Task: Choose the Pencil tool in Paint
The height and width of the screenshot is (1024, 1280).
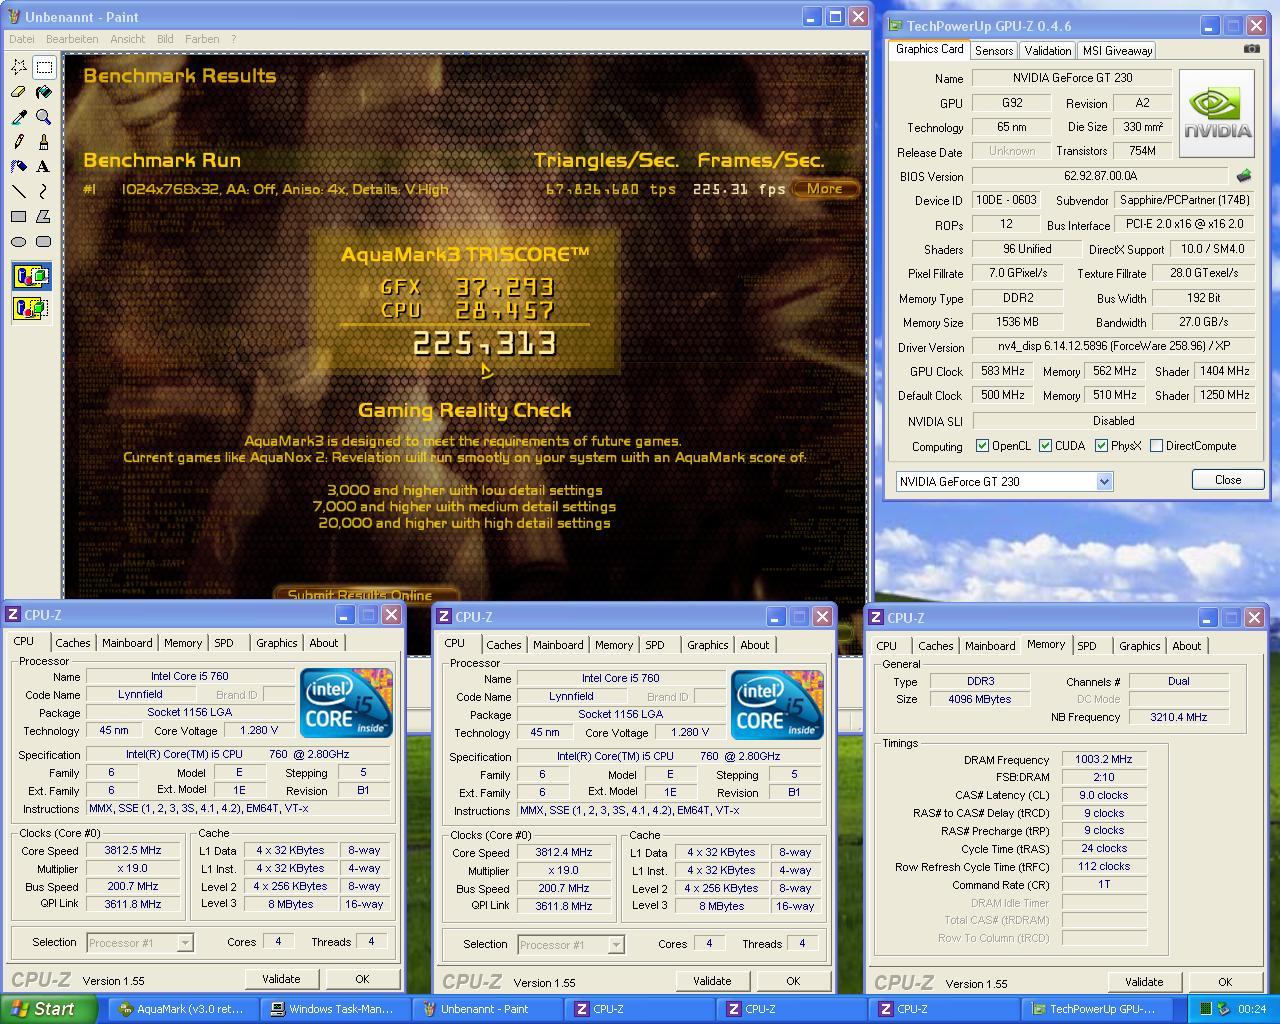Action: 19,142
